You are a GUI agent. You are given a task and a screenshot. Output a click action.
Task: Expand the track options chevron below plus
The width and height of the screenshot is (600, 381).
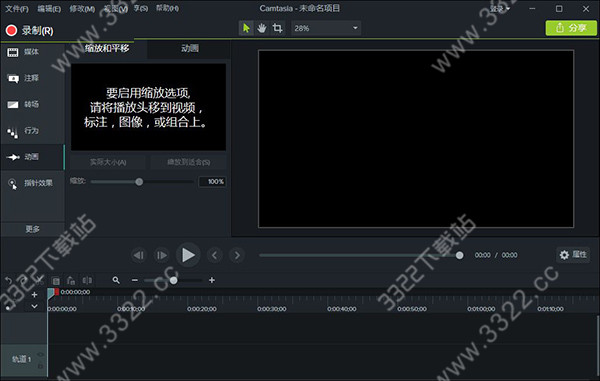point(34,306)
